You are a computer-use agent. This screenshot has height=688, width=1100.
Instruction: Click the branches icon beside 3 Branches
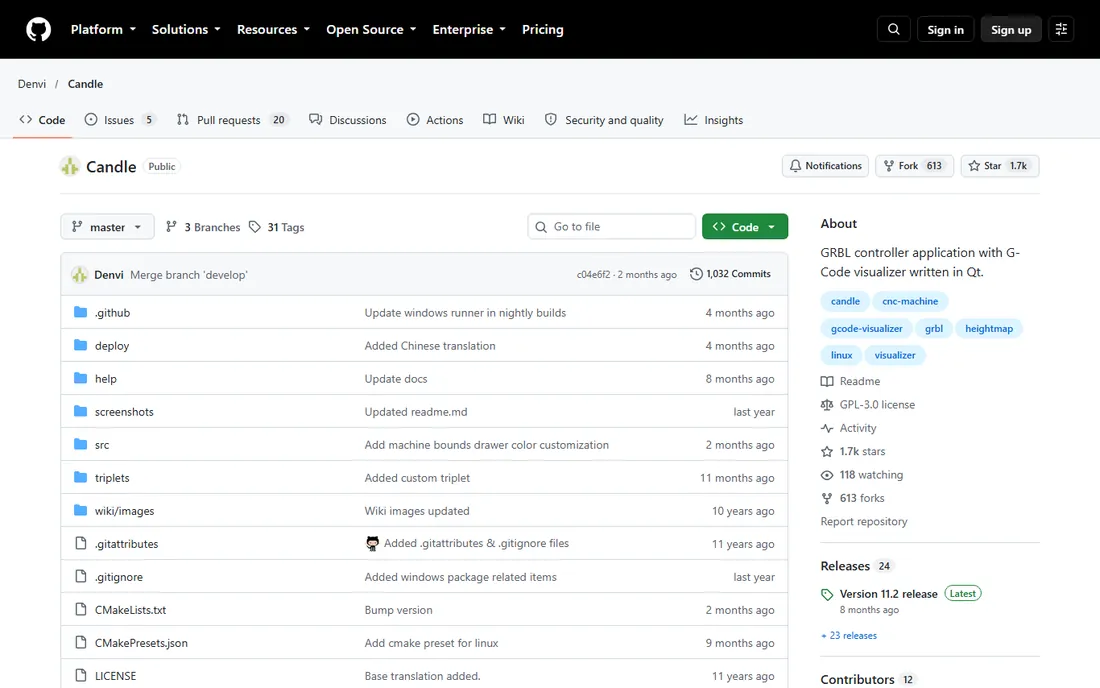tap(171, 227)
